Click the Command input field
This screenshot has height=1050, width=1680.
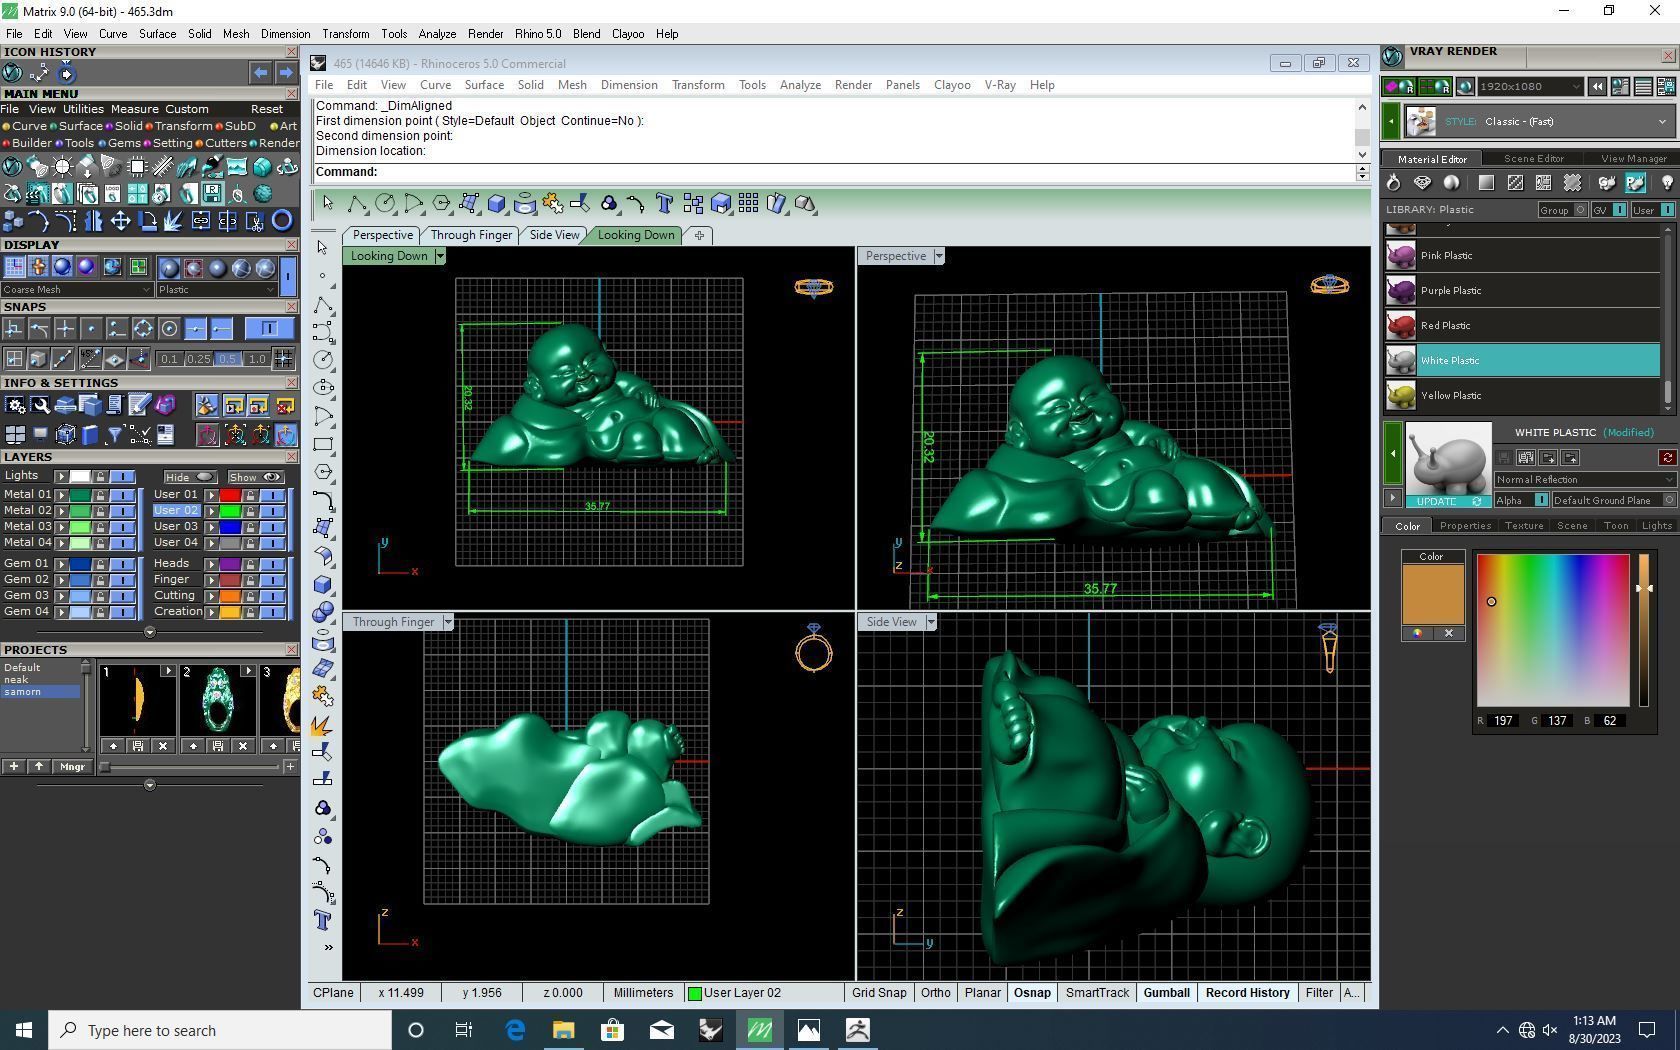[x=834, y=172]
